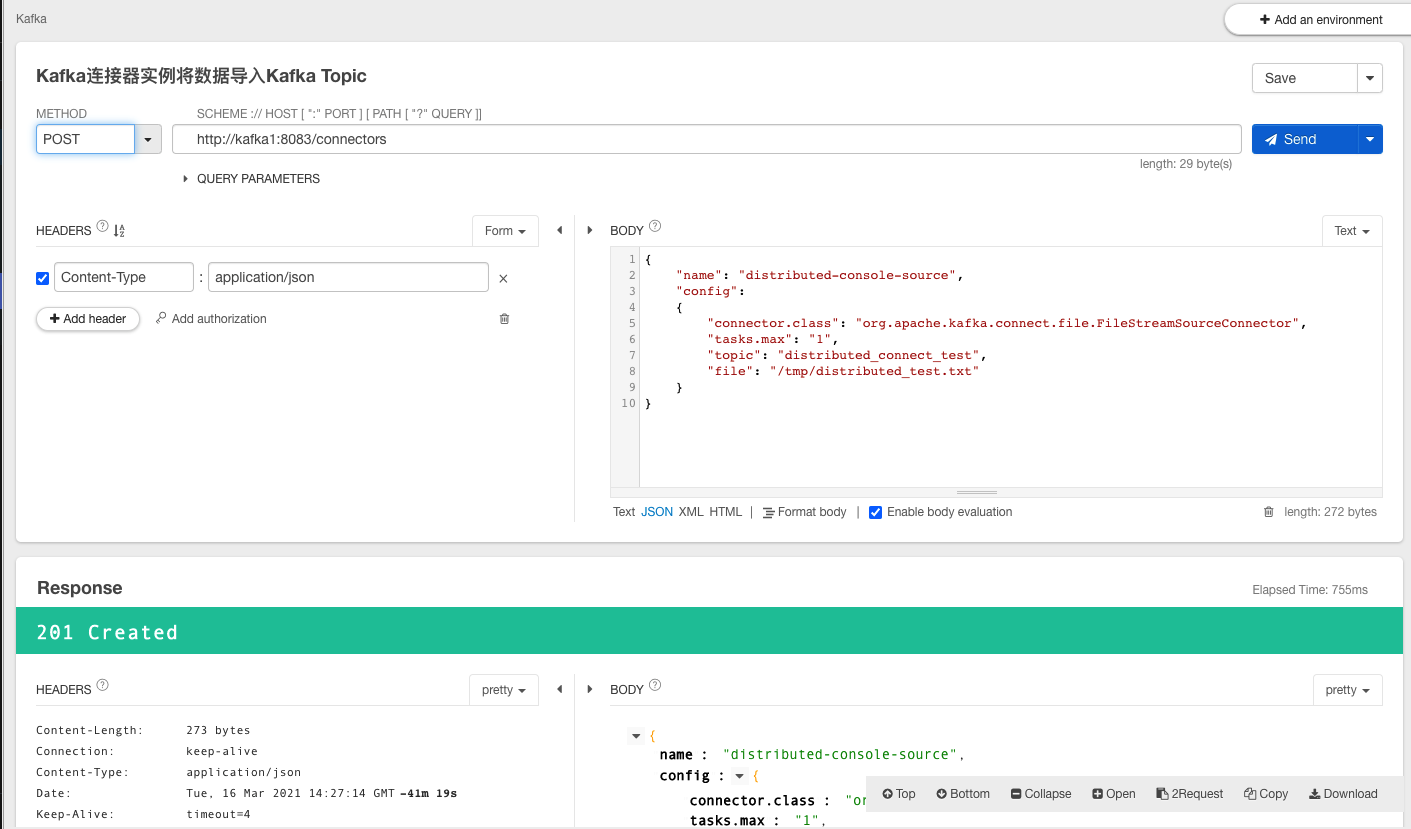The height and width of the screenshot is (829, 1411).
Task: Click the request title Kafka连接器实例将数据导入Kafka Topic
Action: (x=201, y=76)
